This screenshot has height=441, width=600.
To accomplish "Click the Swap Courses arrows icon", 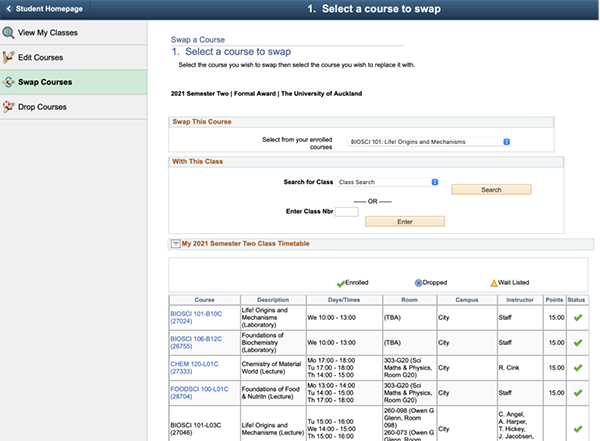I will (x=8, y=82).
